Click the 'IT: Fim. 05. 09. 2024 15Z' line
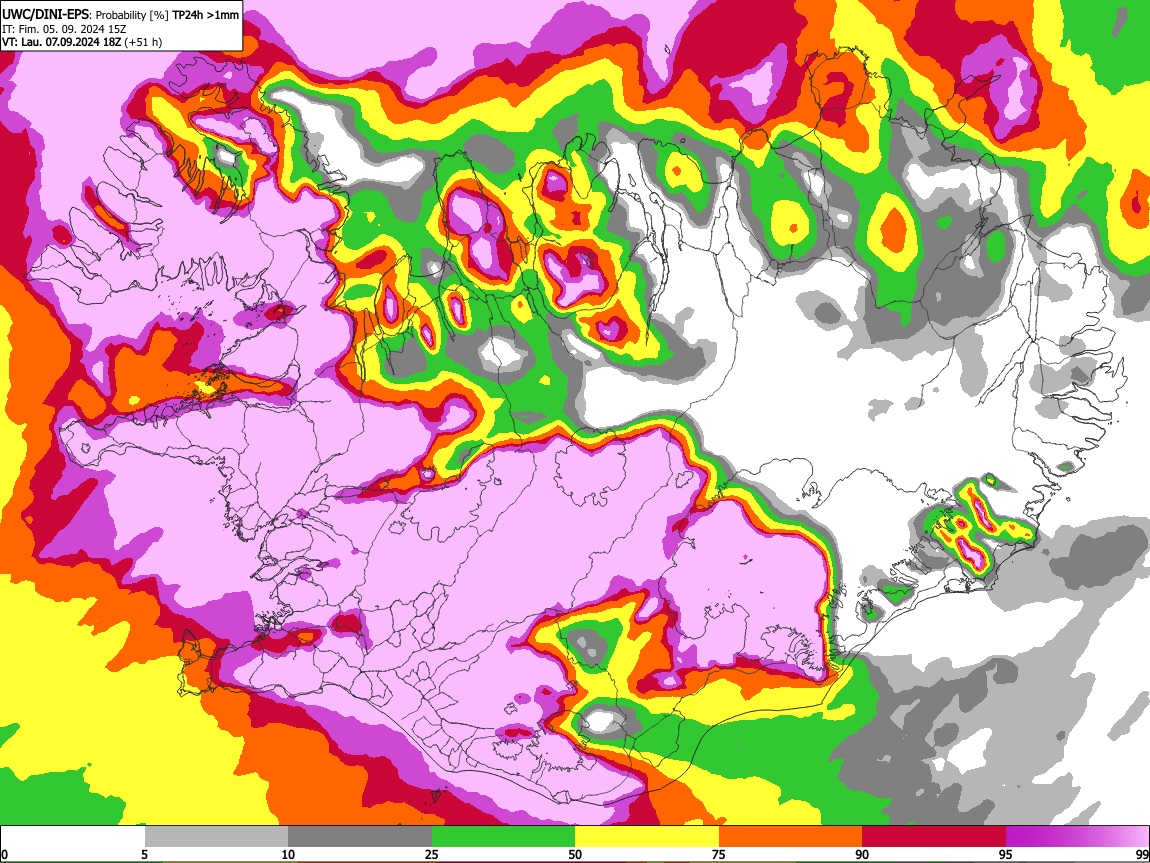1150x863 pixels. (64, 29)
